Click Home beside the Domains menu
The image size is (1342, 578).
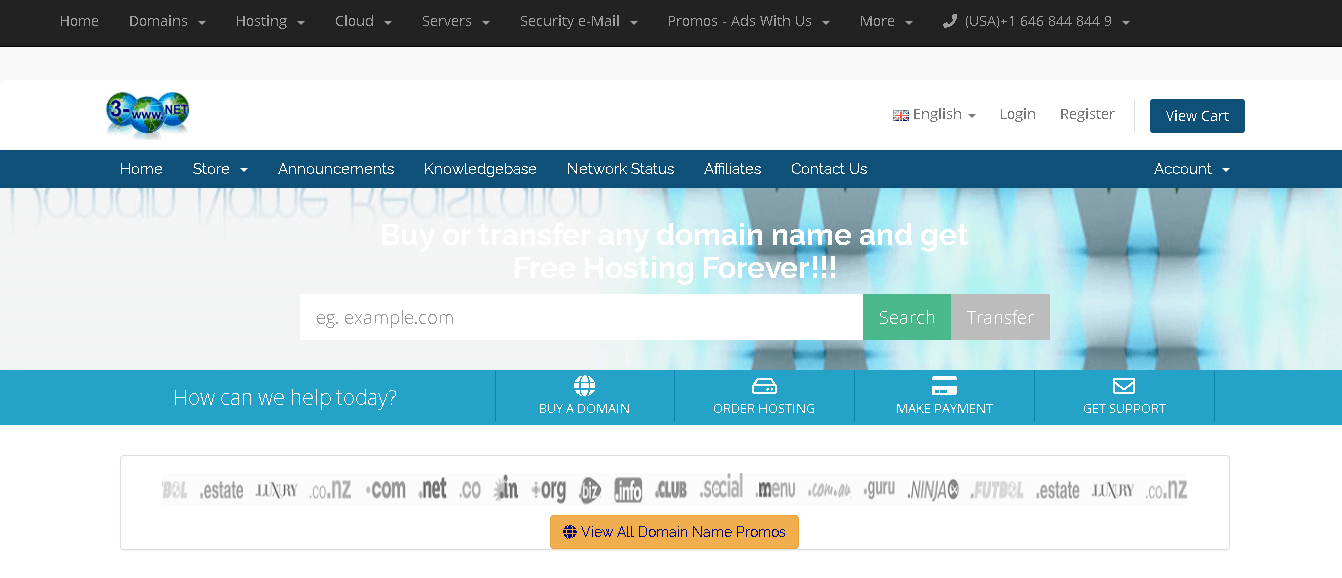(x=79, y=21)
